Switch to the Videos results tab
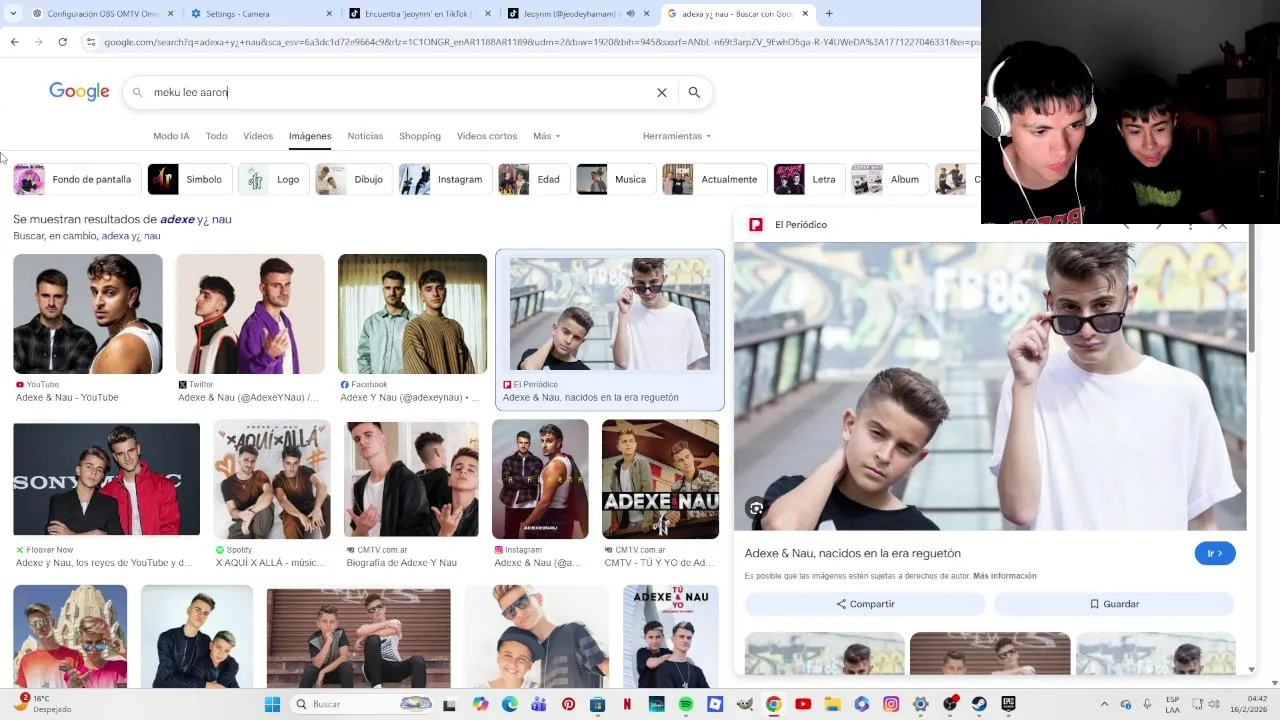This screenshot has width=1280, height=720. (x=258, y=136)
